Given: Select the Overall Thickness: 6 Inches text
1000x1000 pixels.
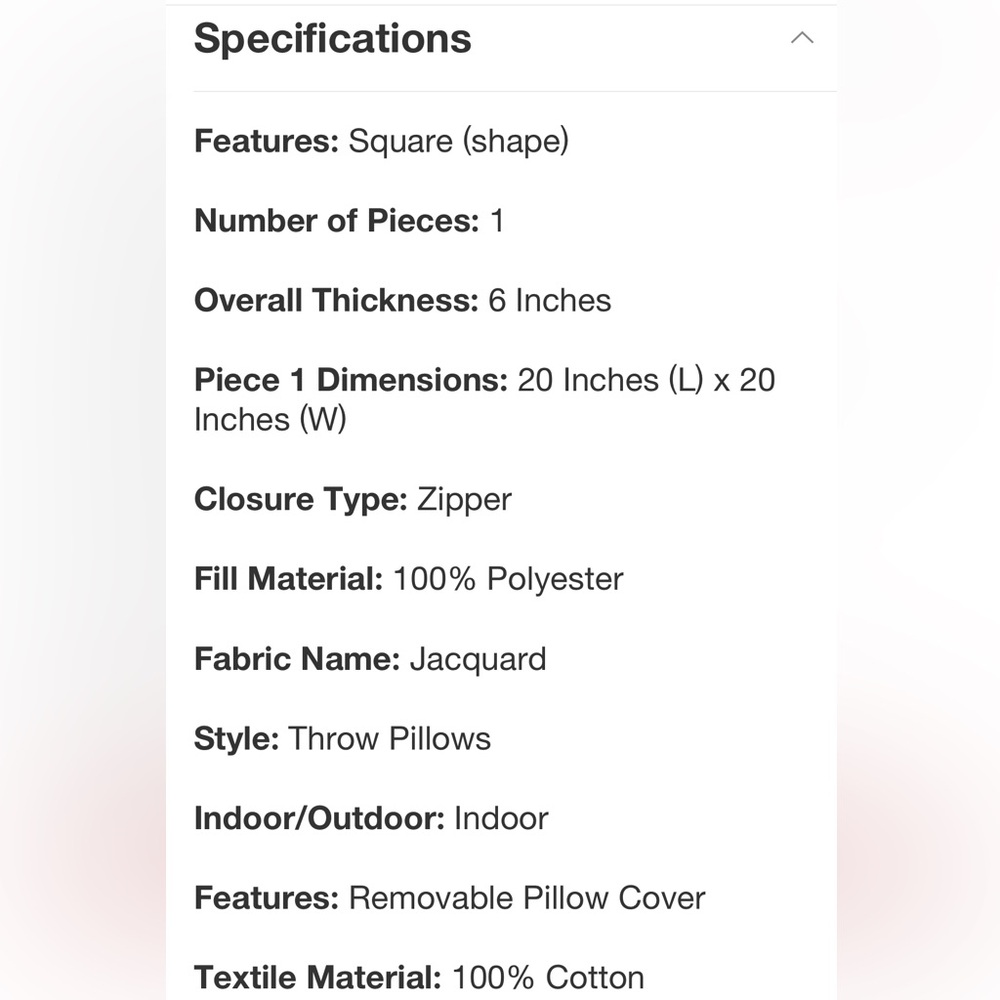Looking at the screenshot, I should pyautogui.click(x=402, y=300).
